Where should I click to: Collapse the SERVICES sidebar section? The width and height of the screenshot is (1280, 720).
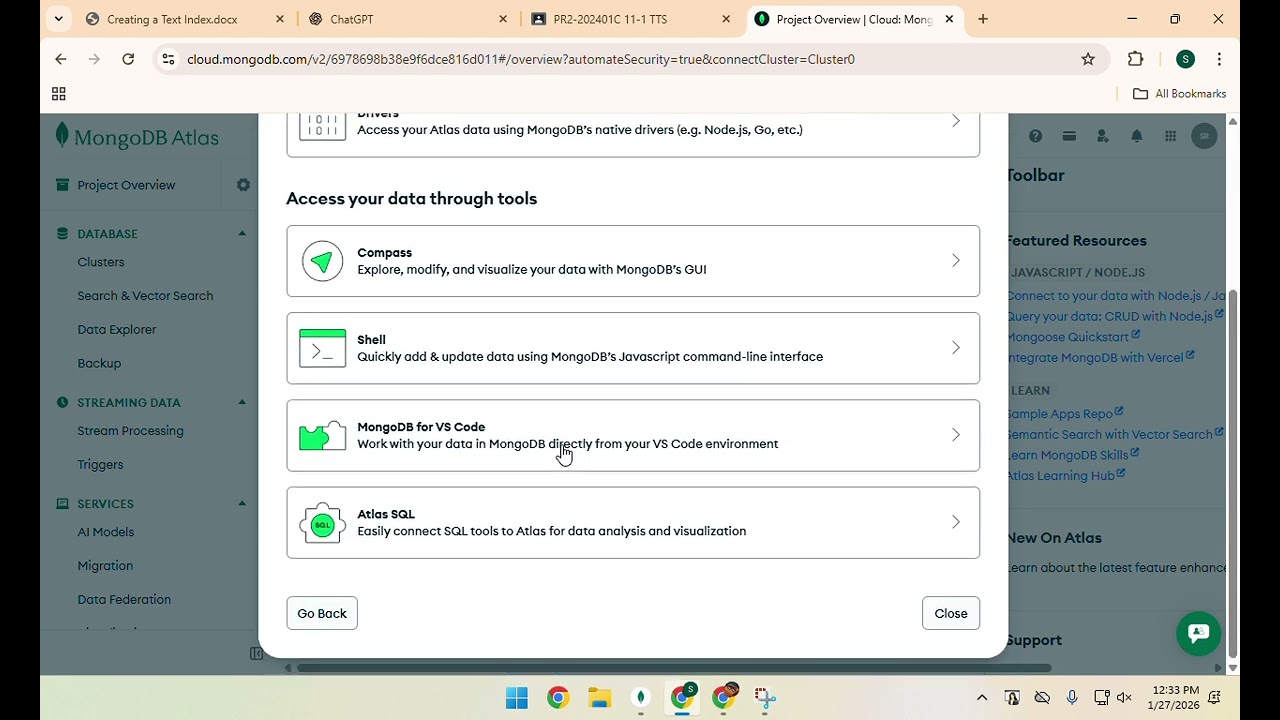(x=241, y=503)
